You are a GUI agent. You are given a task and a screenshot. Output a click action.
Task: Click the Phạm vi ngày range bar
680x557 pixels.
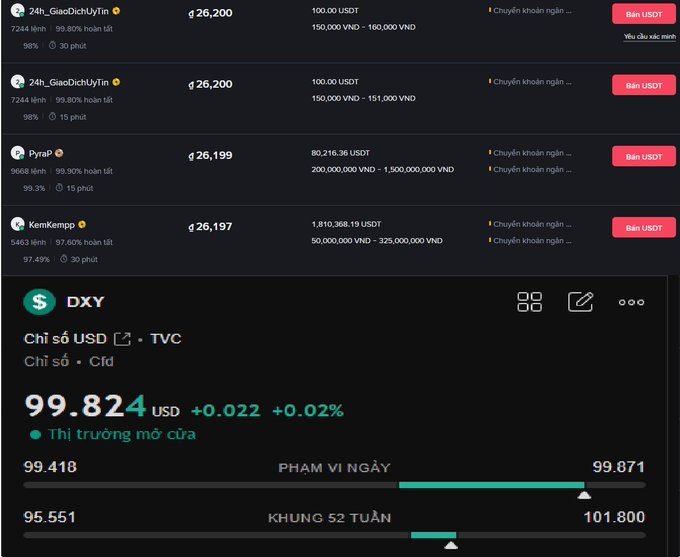tap(334, 485)
